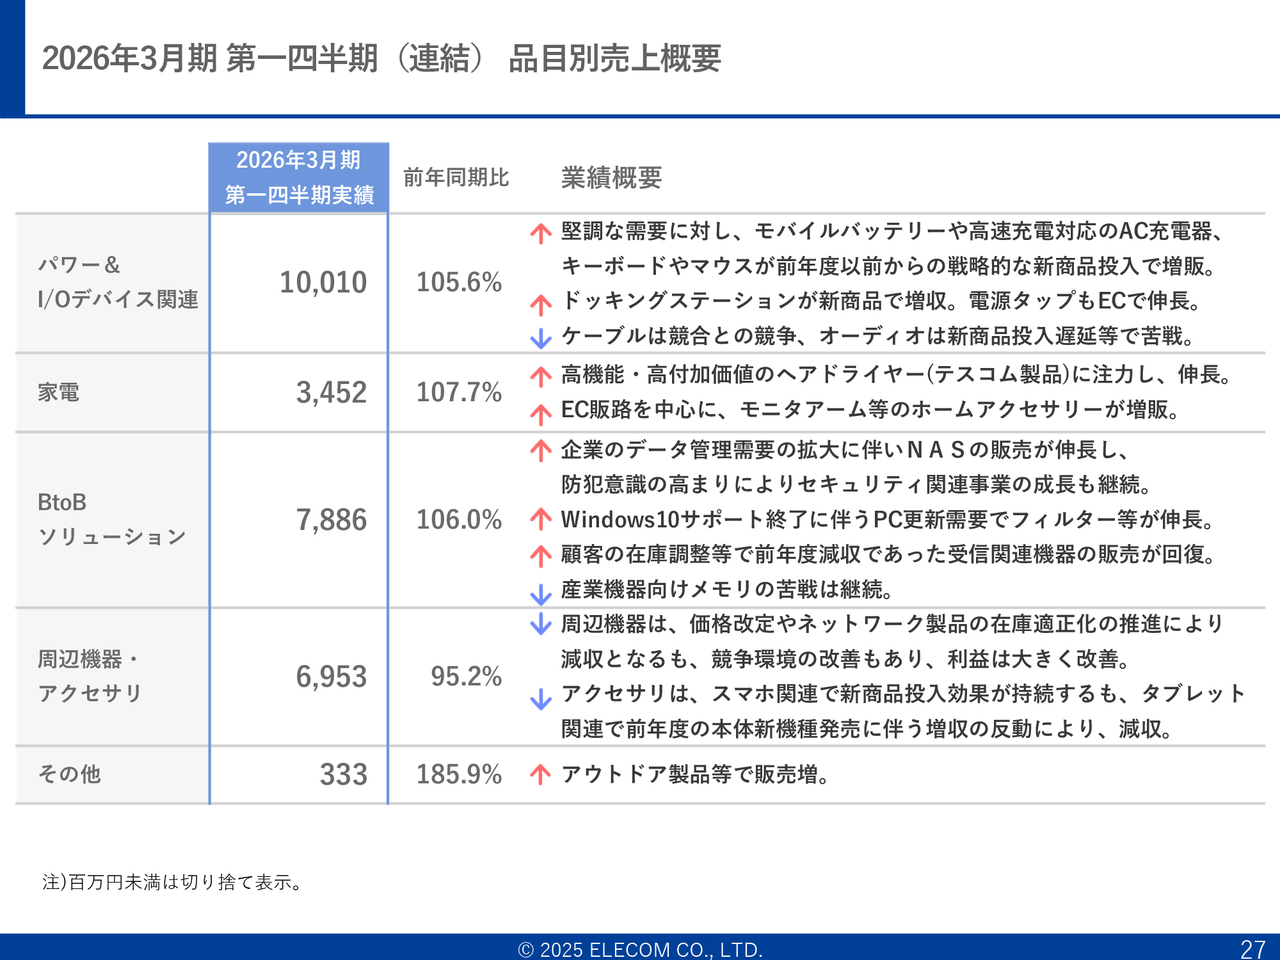Click the percentage 95.2%
The width and height of the screenshot is (1280, 960).
click(x=466, y=677)
